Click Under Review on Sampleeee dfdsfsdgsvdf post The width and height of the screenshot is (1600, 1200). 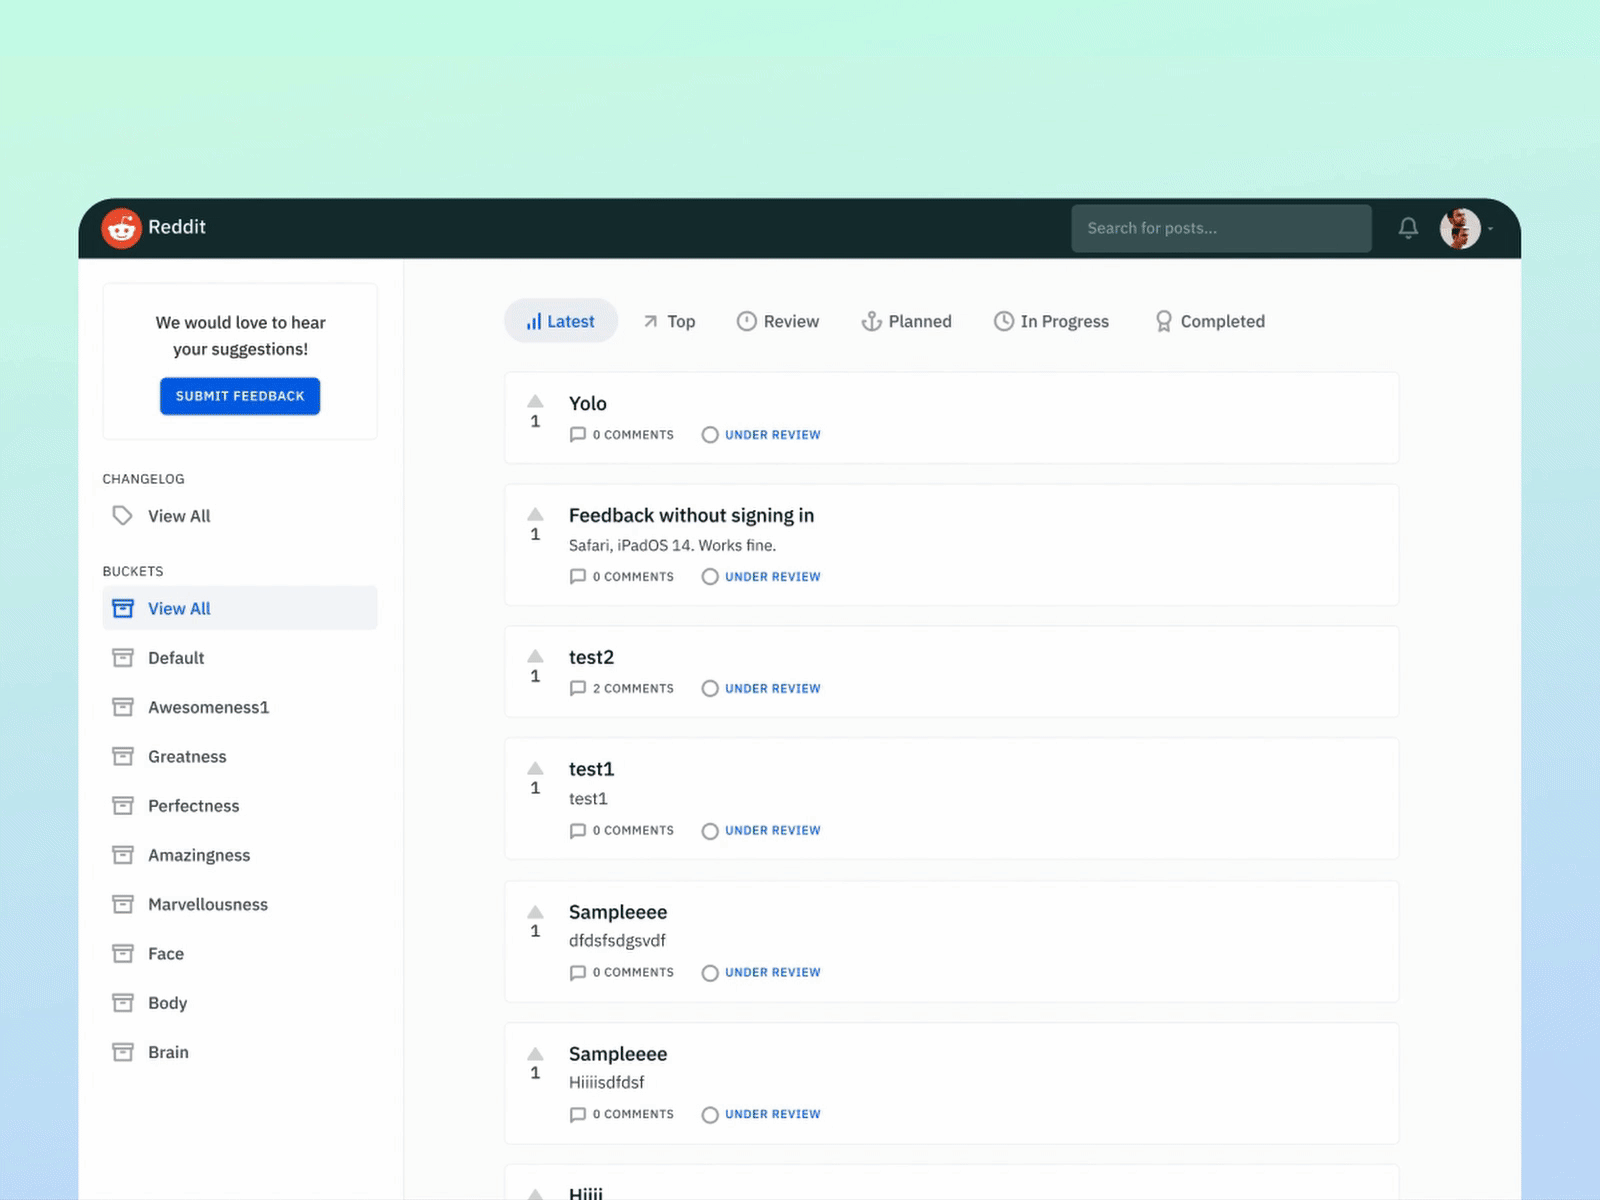[772, 972]
